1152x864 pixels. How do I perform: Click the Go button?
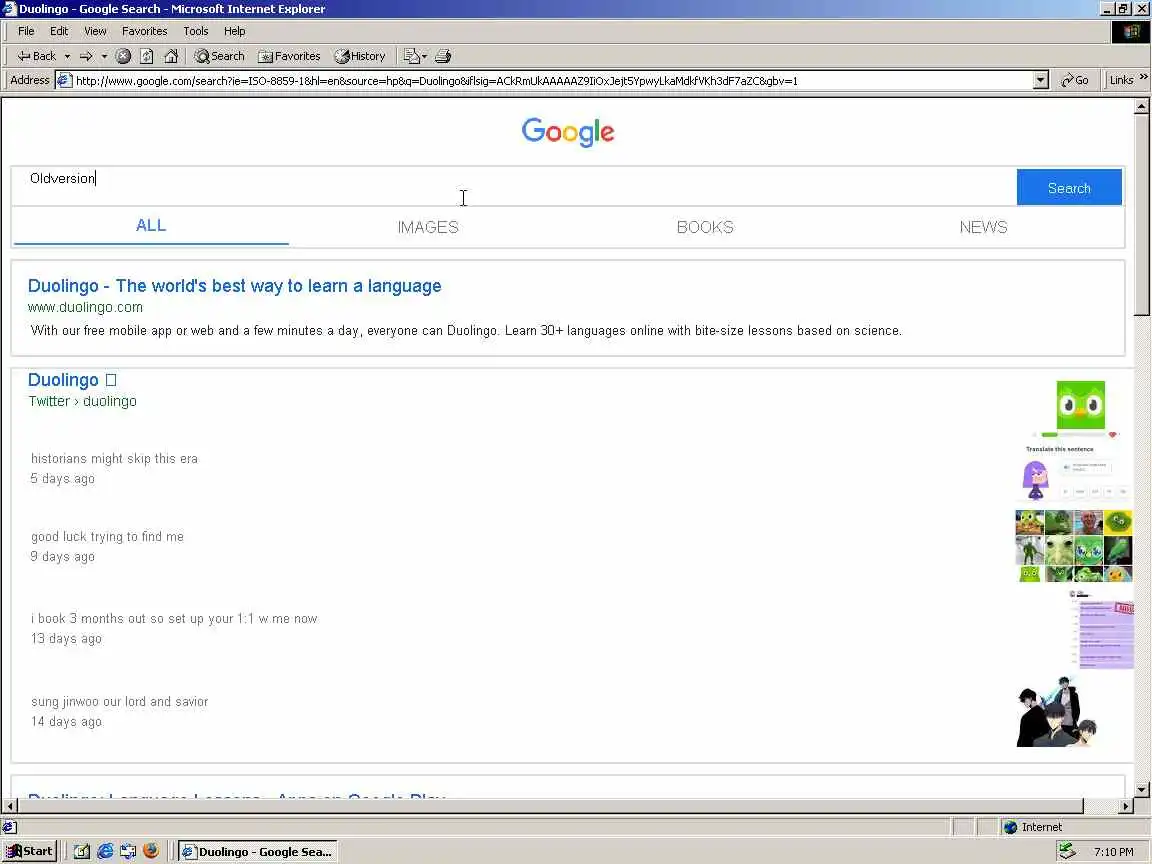1075,81
